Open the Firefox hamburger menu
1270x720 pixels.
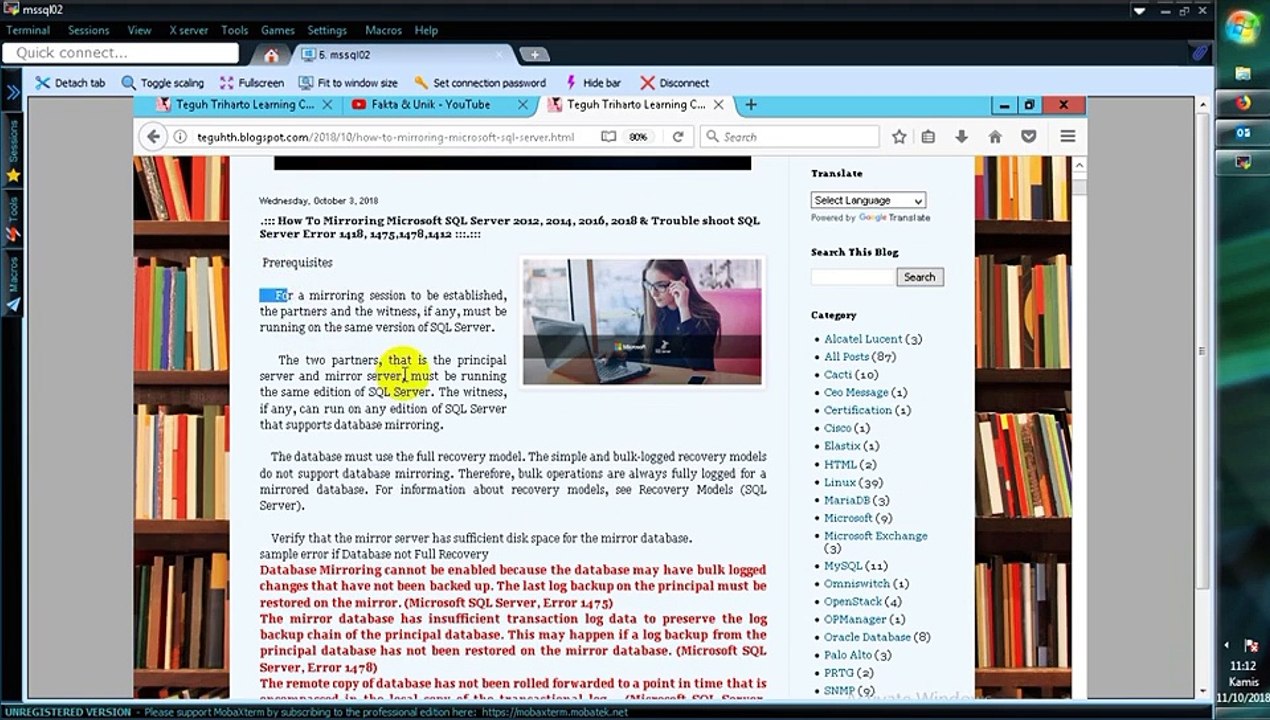[1068, 137]
